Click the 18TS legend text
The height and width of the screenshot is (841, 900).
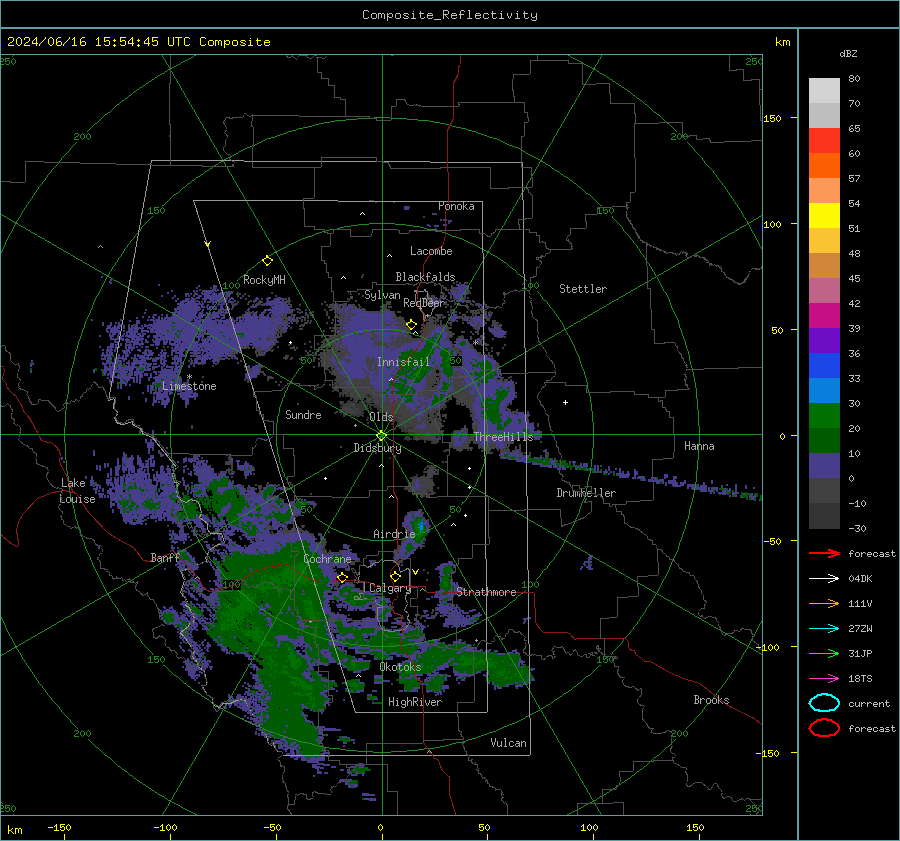click(860, 679)
